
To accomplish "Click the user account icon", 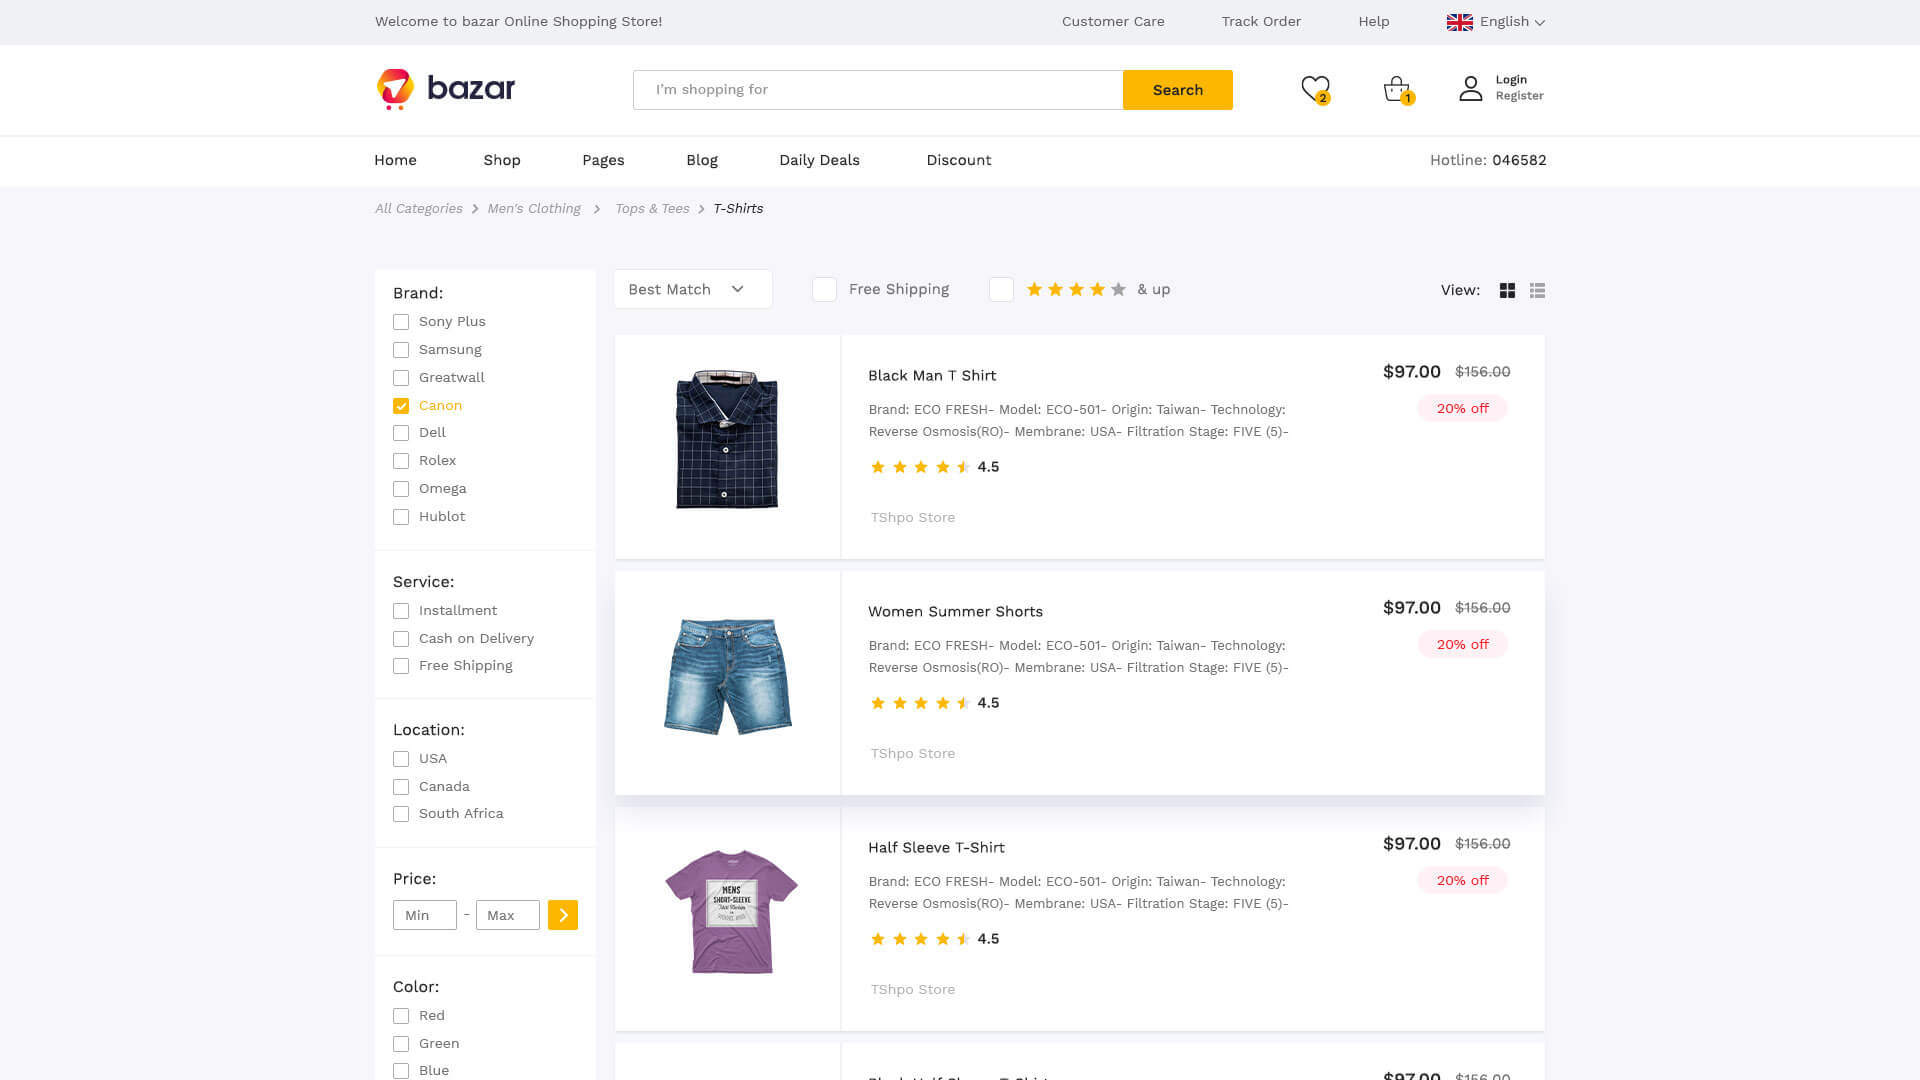I will pyautogui.click(x=1470, y=89).
